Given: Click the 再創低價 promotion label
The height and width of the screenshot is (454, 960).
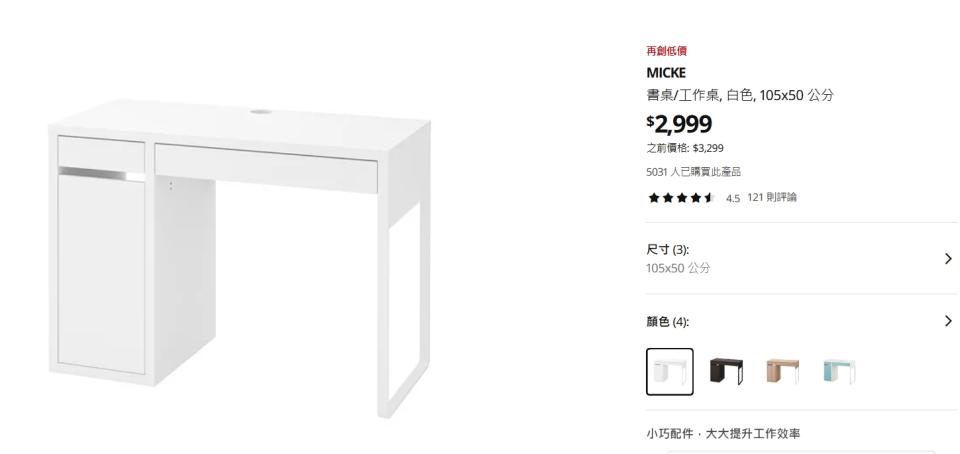Looking at the screenshot, I should 667,51.
